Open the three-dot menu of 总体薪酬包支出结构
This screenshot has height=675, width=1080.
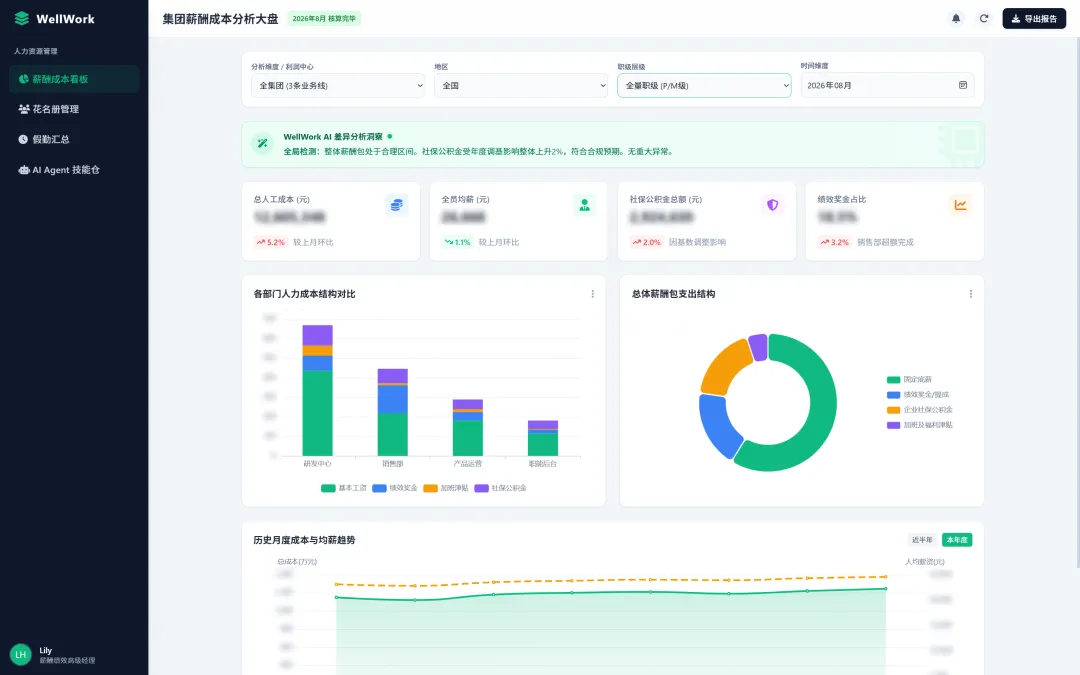tap(970, 294)
